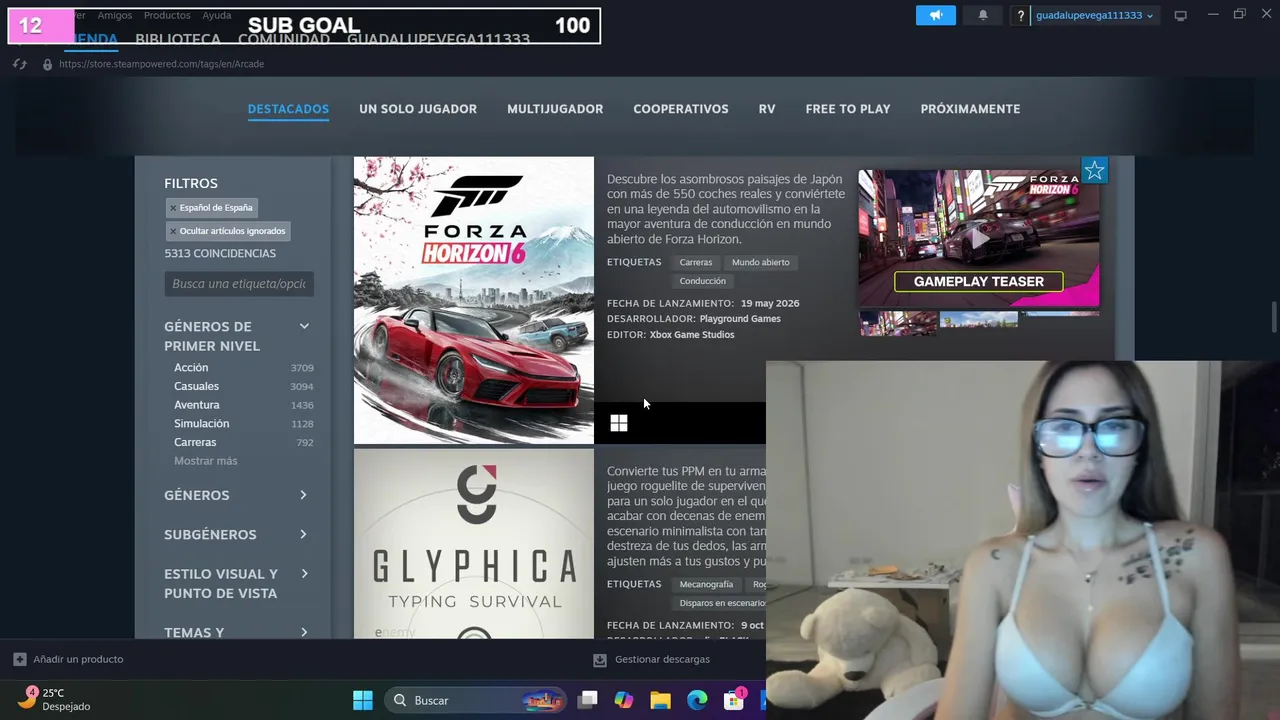Click the Carreras tag on Forza Horizon 6
This screenshot has width=1280, height=720.
click(x=695, y=262)
